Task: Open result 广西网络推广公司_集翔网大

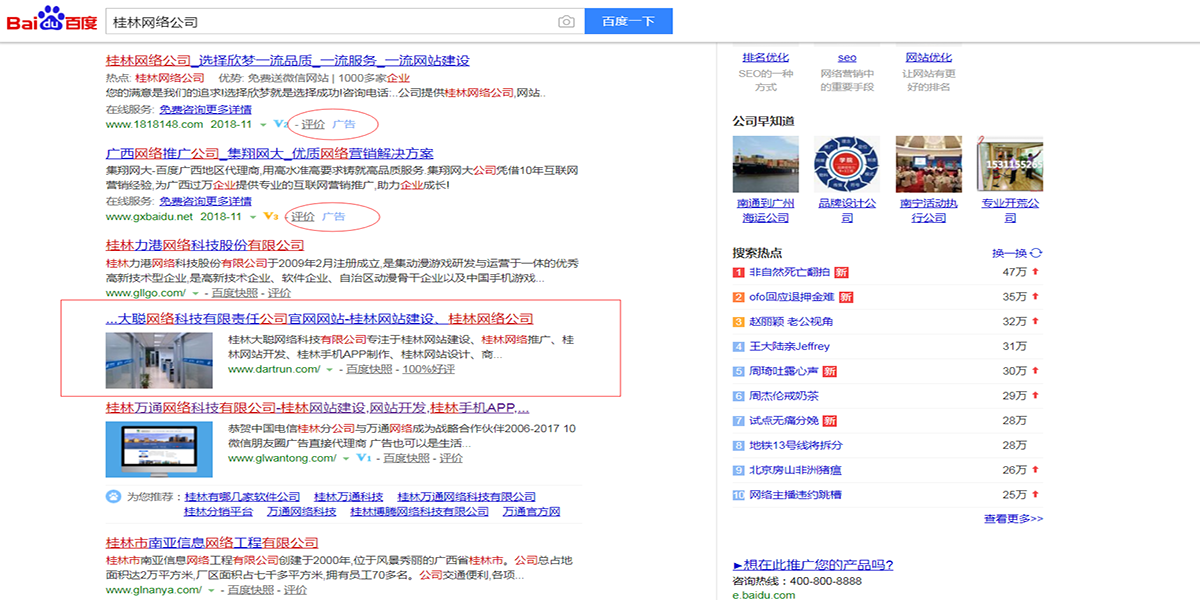Action: click(x=270, y=153)
